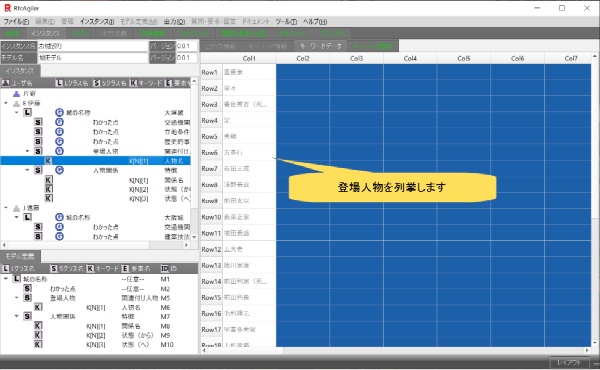Click the Col7 column header
600x370 pixels.
tap(568, 58)
